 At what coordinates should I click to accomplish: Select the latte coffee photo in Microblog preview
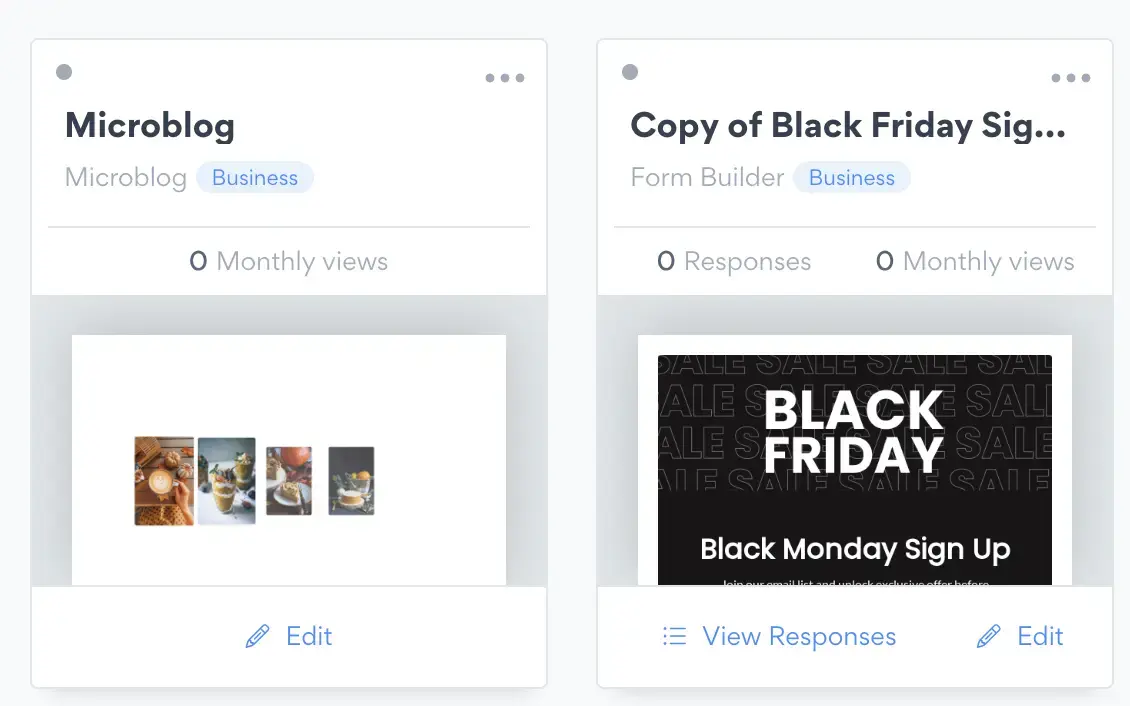point(164,480)
